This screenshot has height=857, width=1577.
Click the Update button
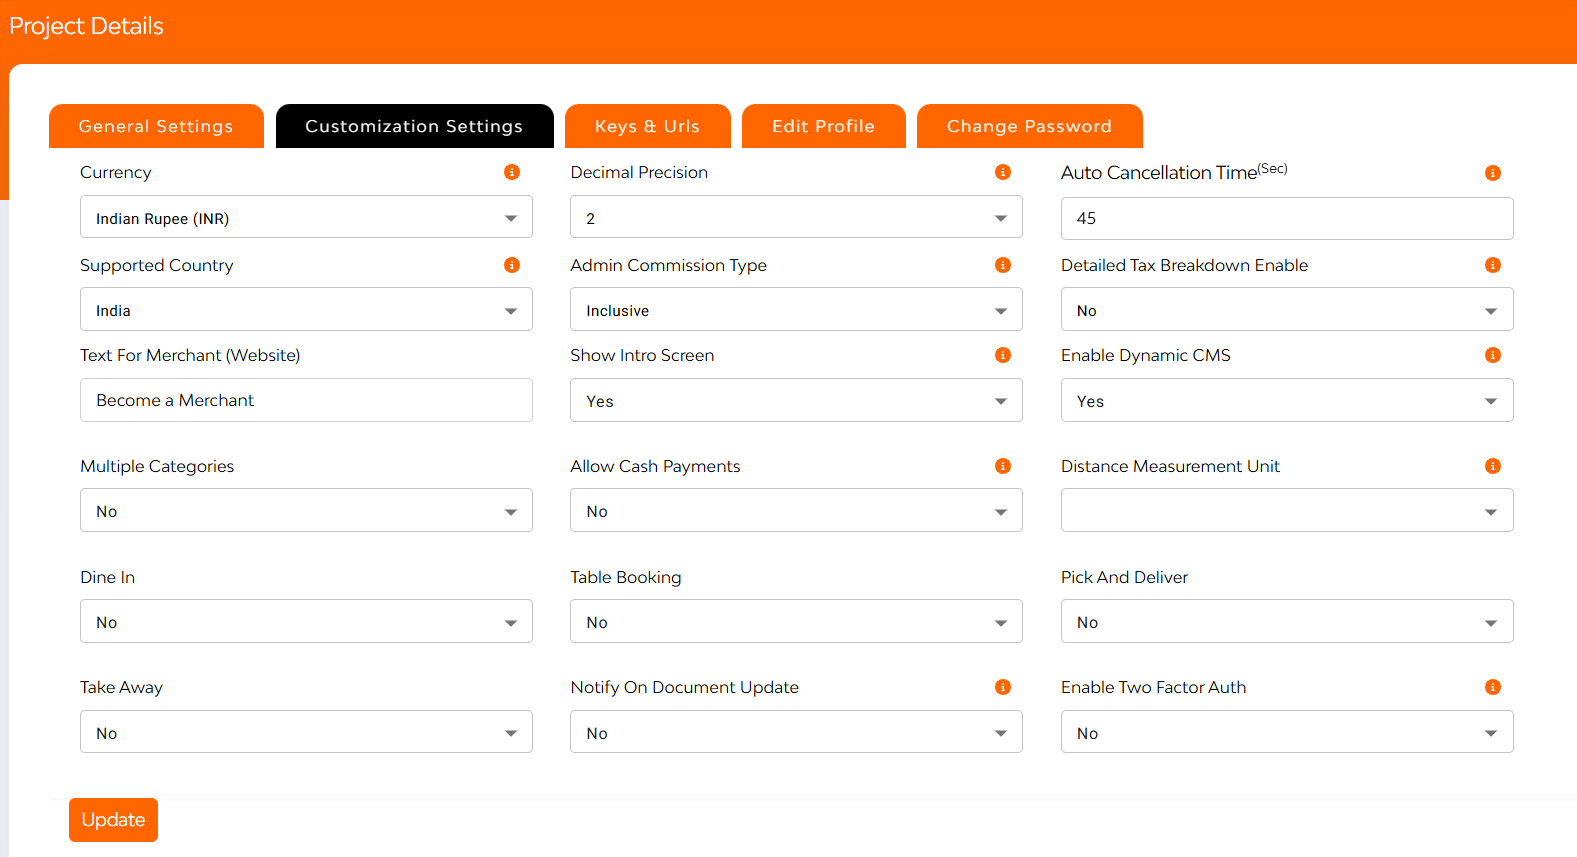click(113, 820)
